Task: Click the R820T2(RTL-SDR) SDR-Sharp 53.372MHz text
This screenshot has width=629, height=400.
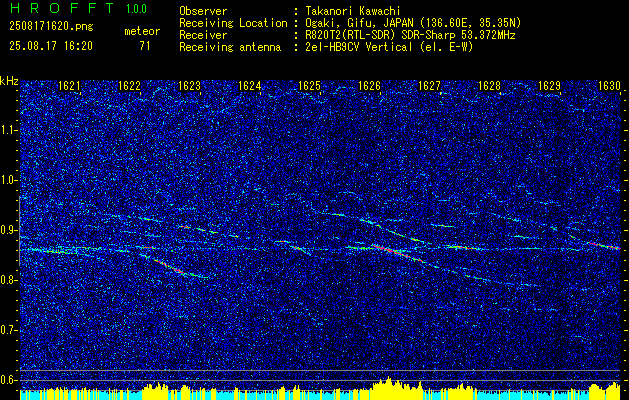Action: pos(408,35)
